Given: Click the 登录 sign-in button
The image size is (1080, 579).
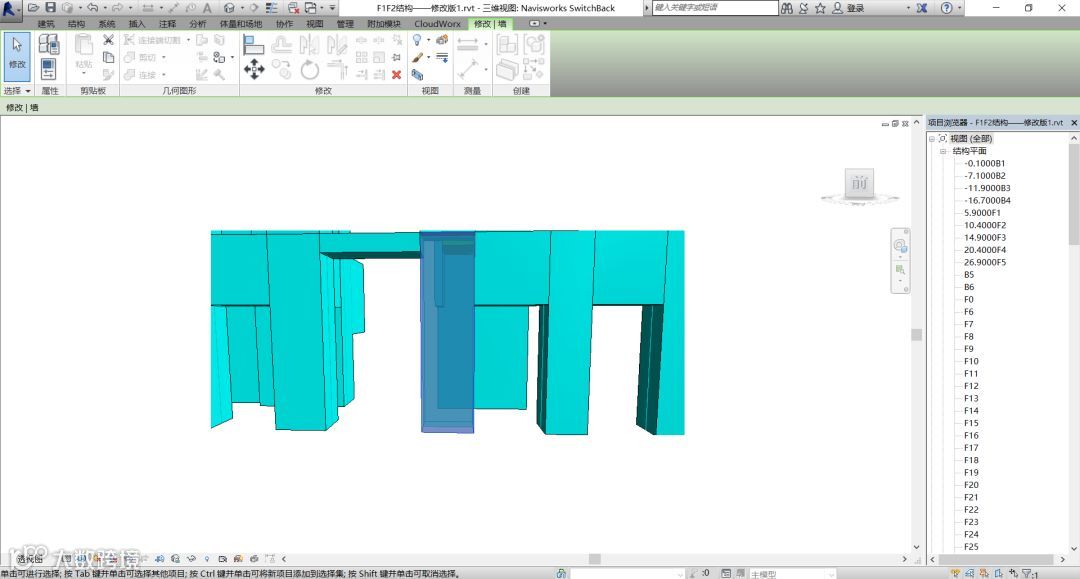Looking at the screenshot, I should point(855,8).
